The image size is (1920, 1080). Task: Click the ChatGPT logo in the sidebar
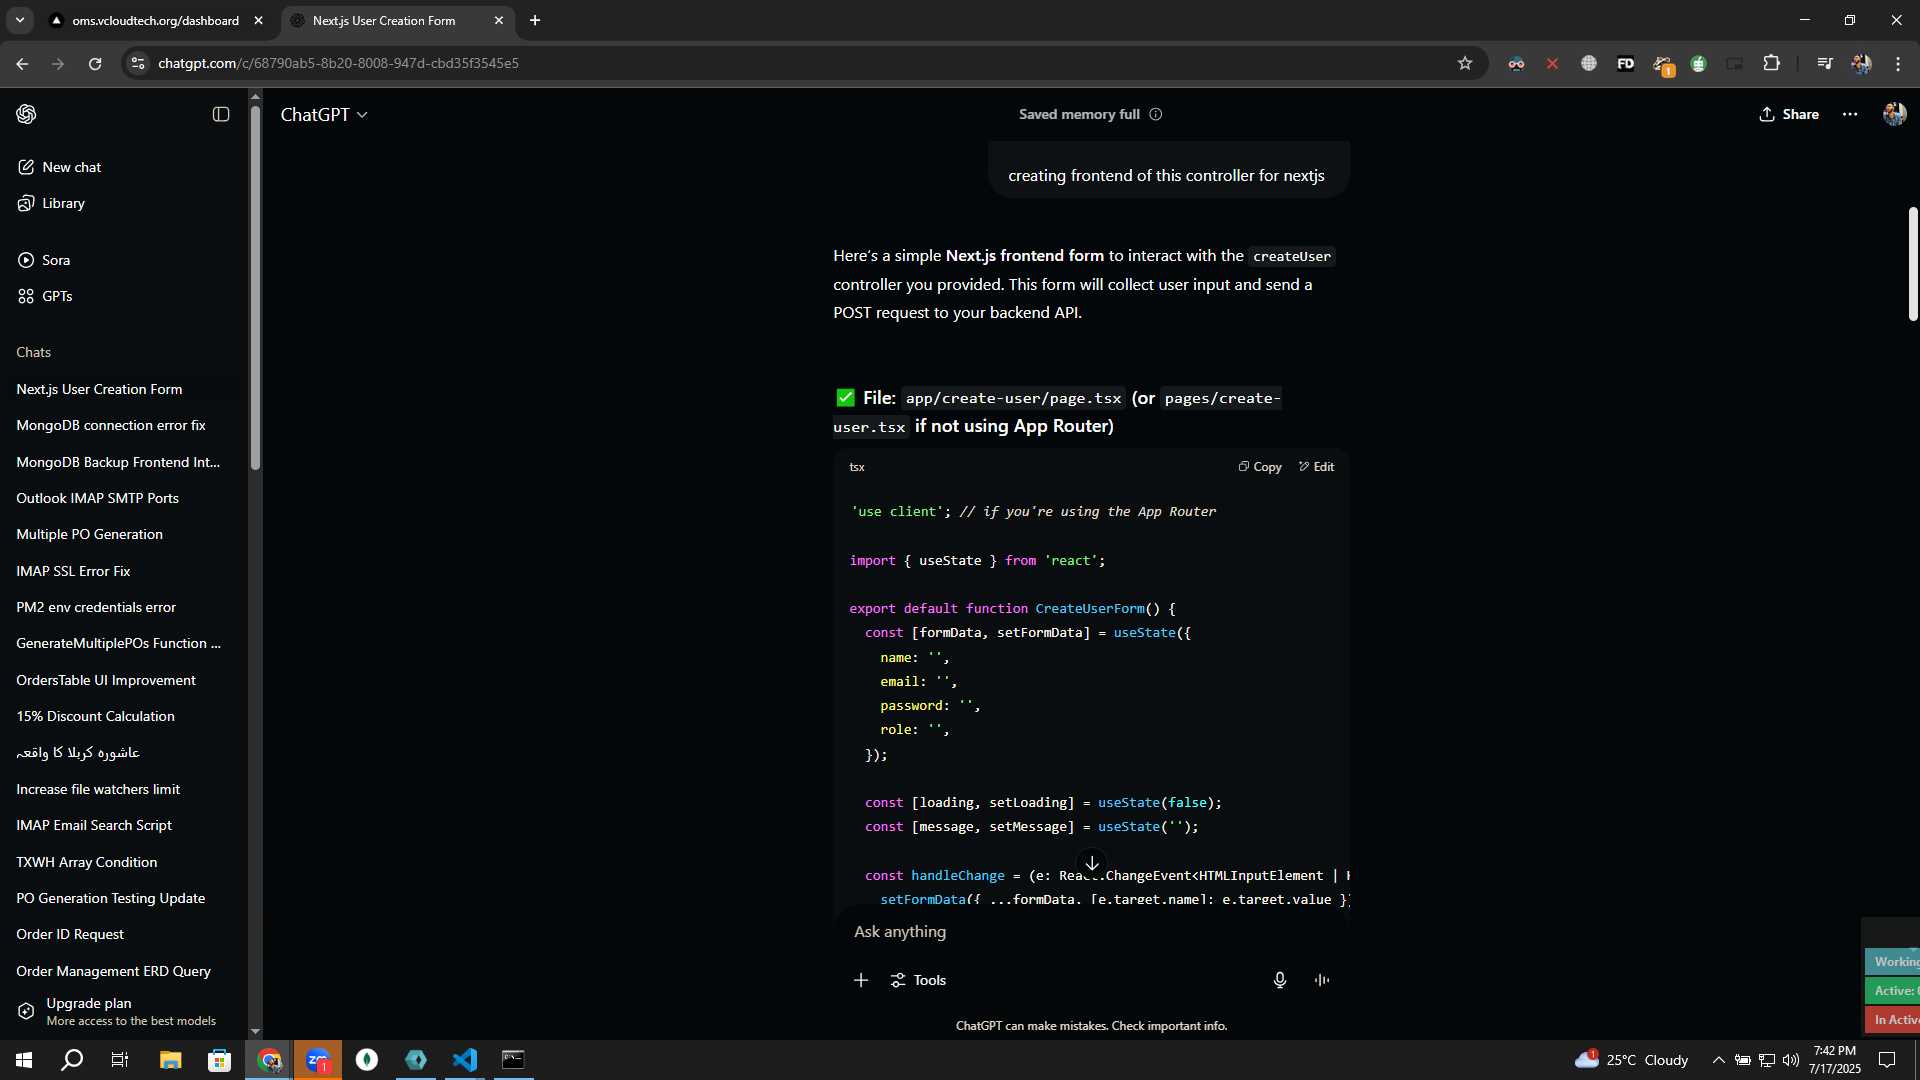[x=27, y=114]
